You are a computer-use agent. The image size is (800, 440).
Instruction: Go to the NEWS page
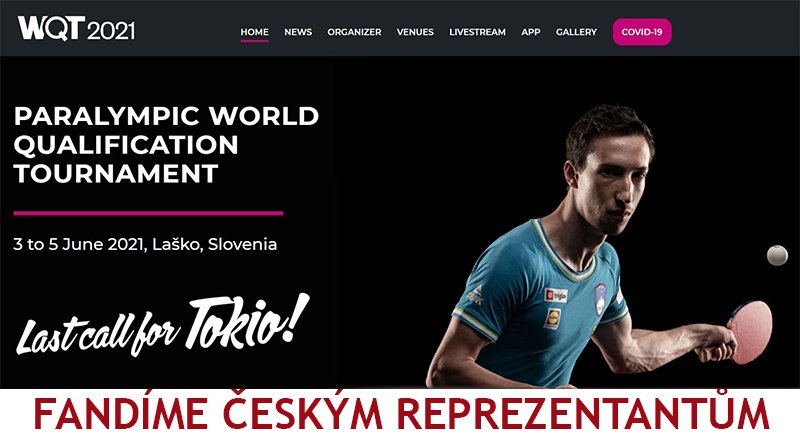pyautogui.click(x=298, y=32)
